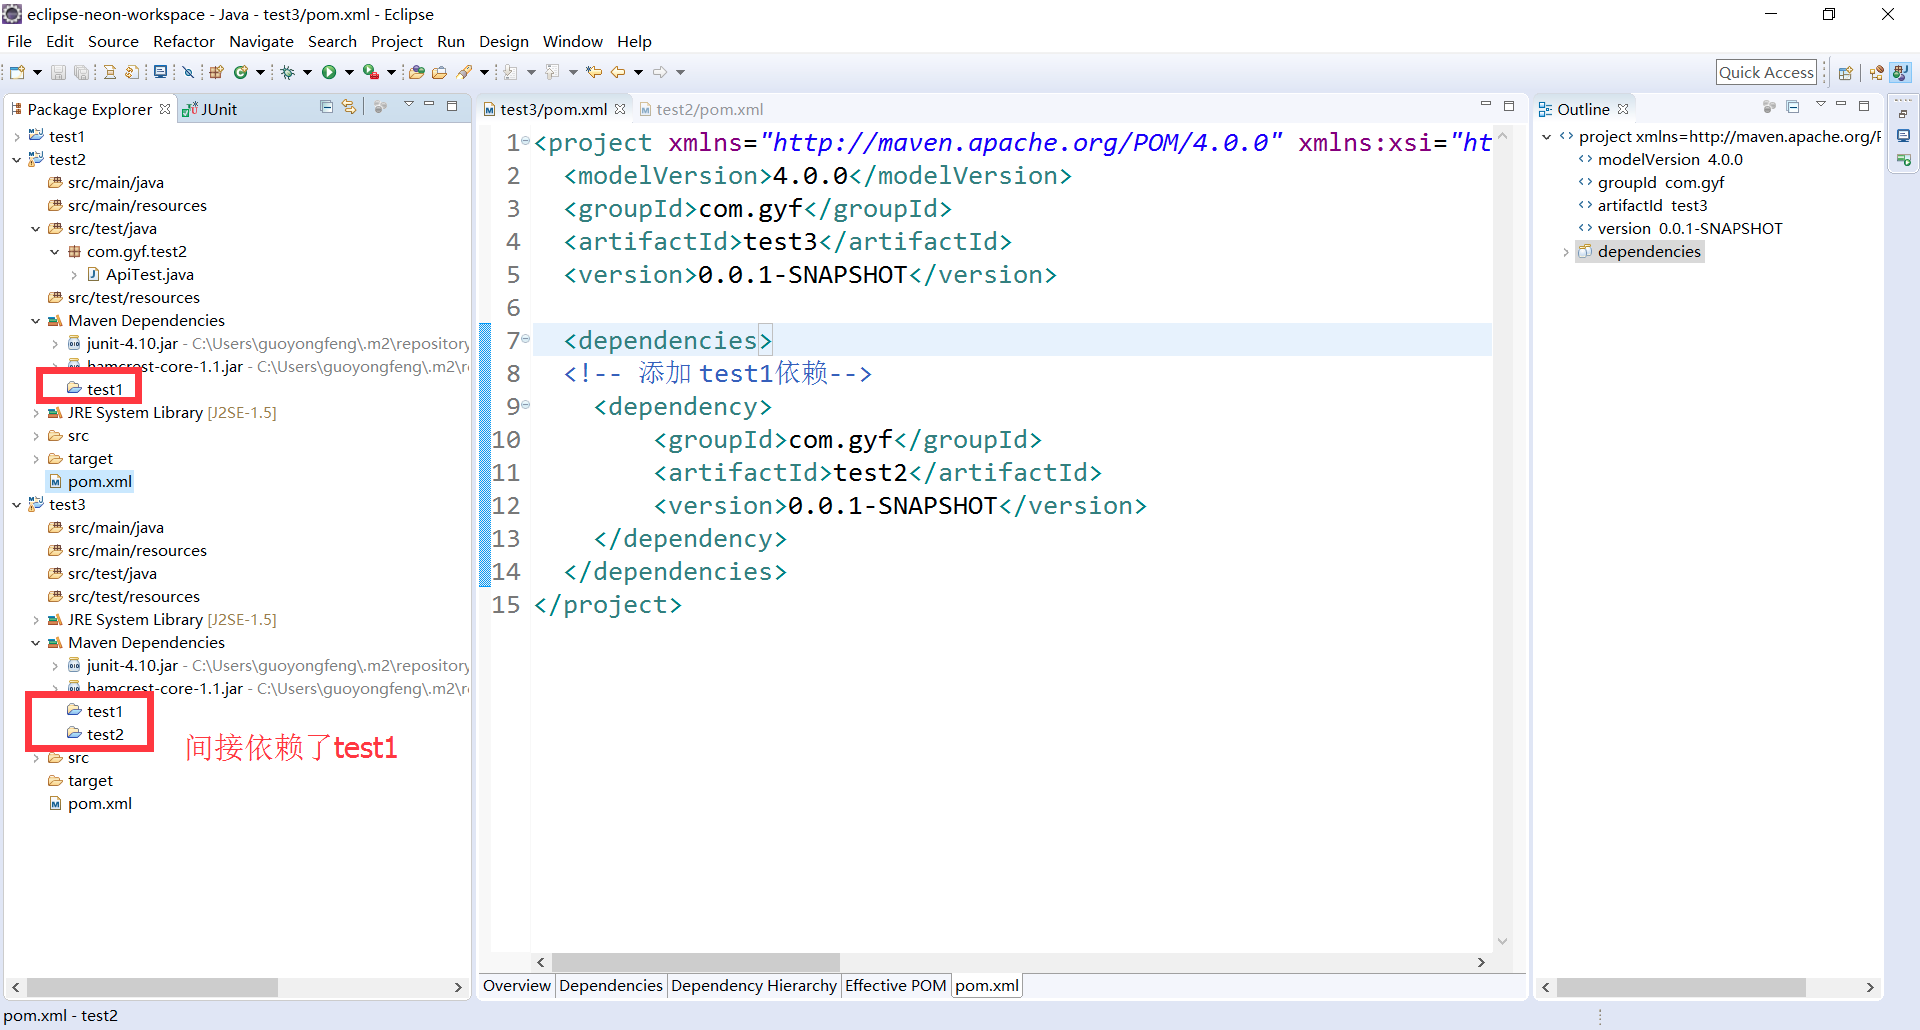Click Collapse All in Package Explorer
The width and height of the screenshot is (1920, 1030).
pos(326,106)
